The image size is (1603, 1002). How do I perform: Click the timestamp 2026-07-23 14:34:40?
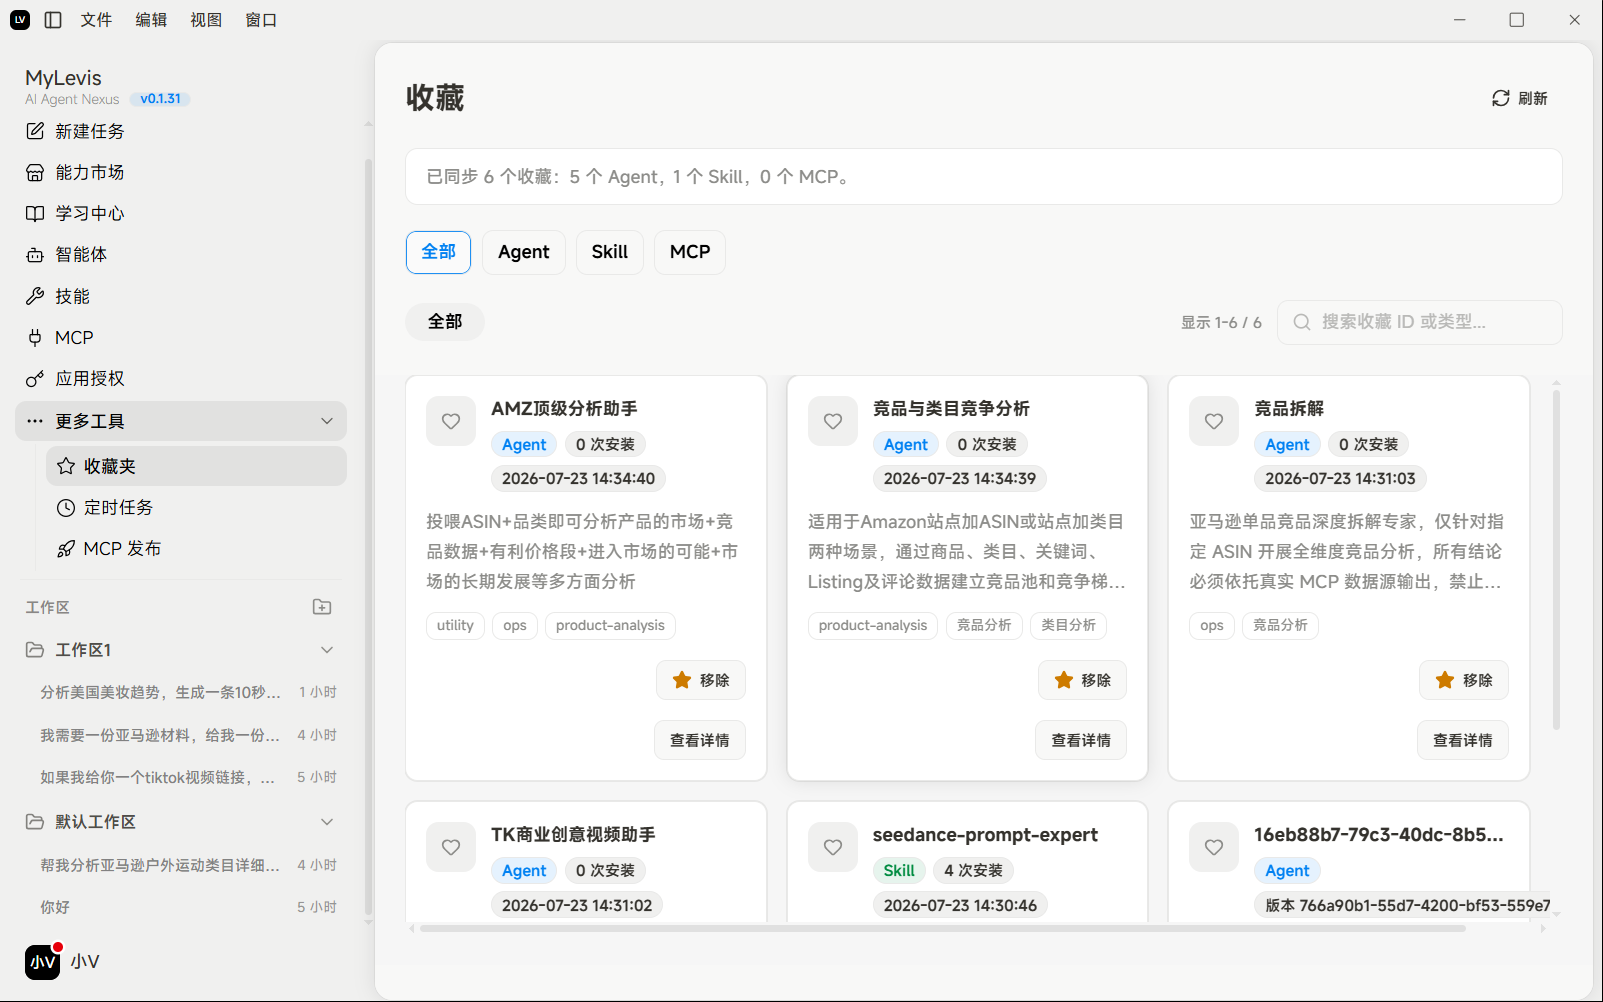[578, 479]
